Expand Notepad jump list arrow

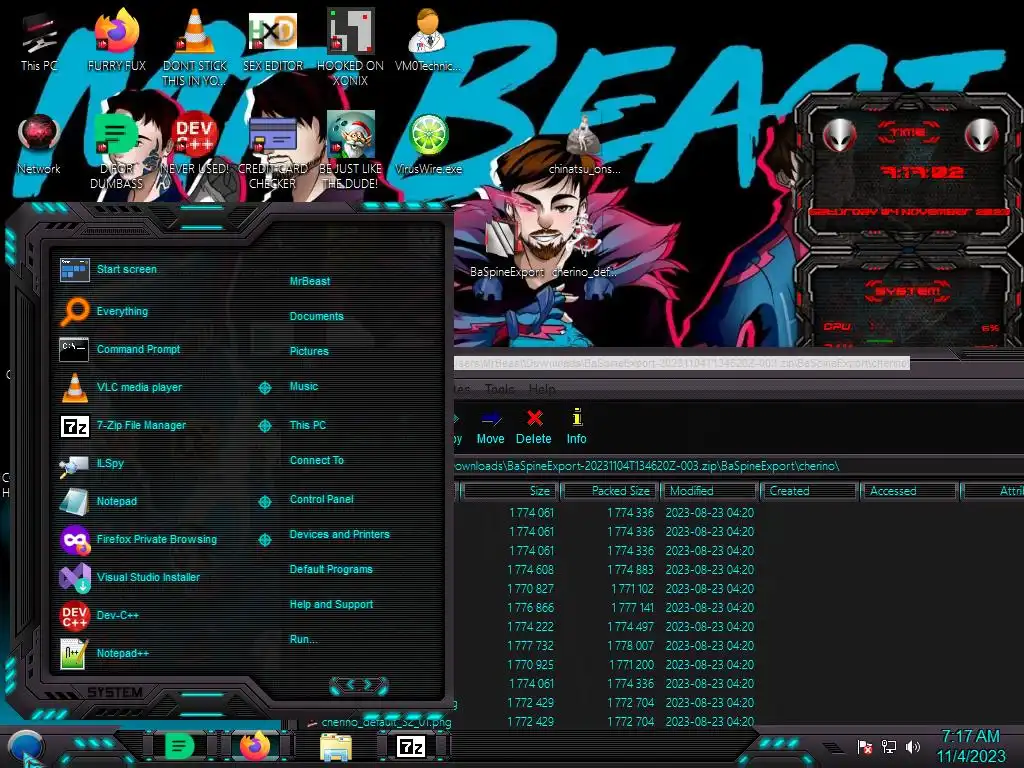264,502
